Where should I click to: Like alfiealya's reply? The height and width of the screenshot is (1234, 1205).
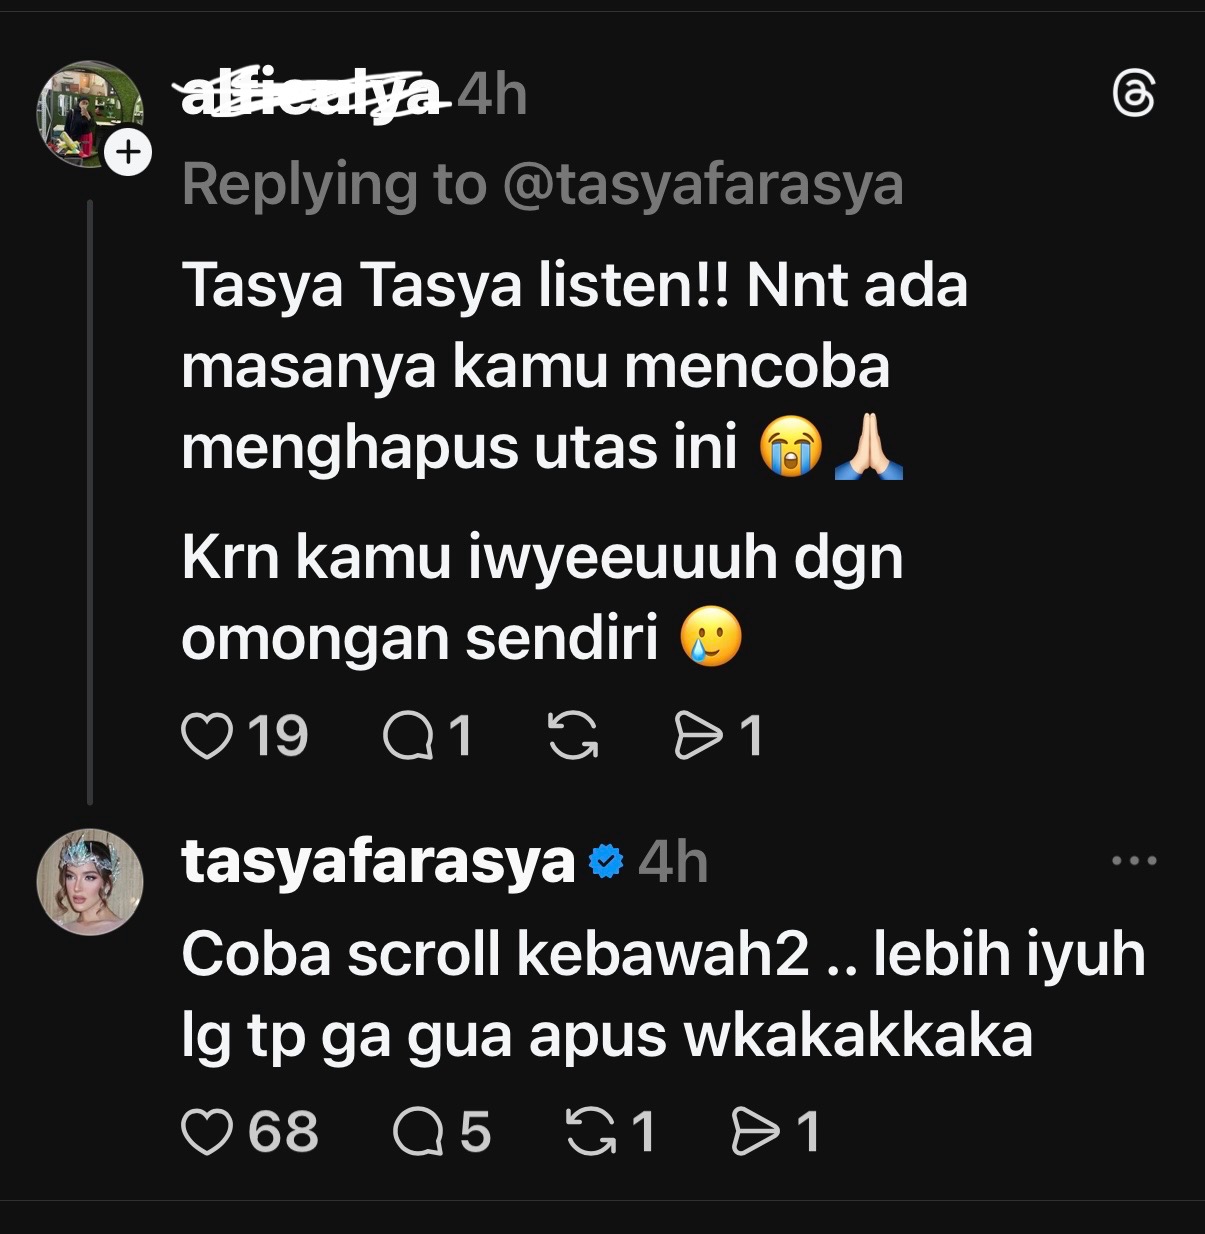tap(206, 737)
